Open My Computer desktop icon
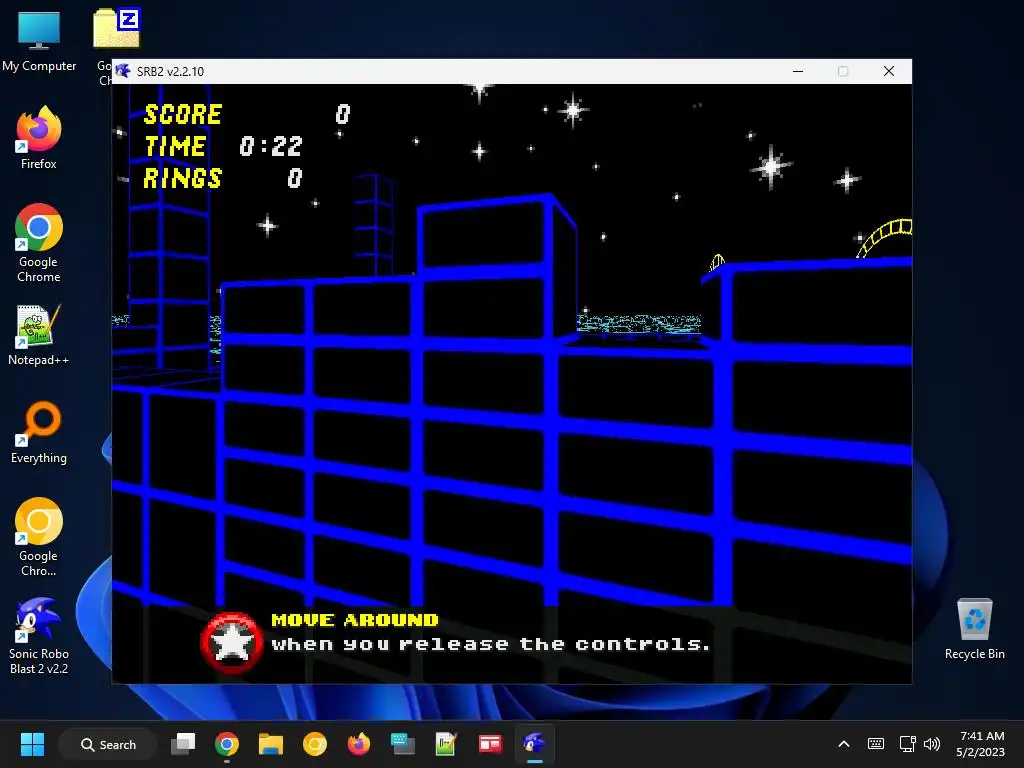The width and height of the screenshot is (1024, 768). 39,40
